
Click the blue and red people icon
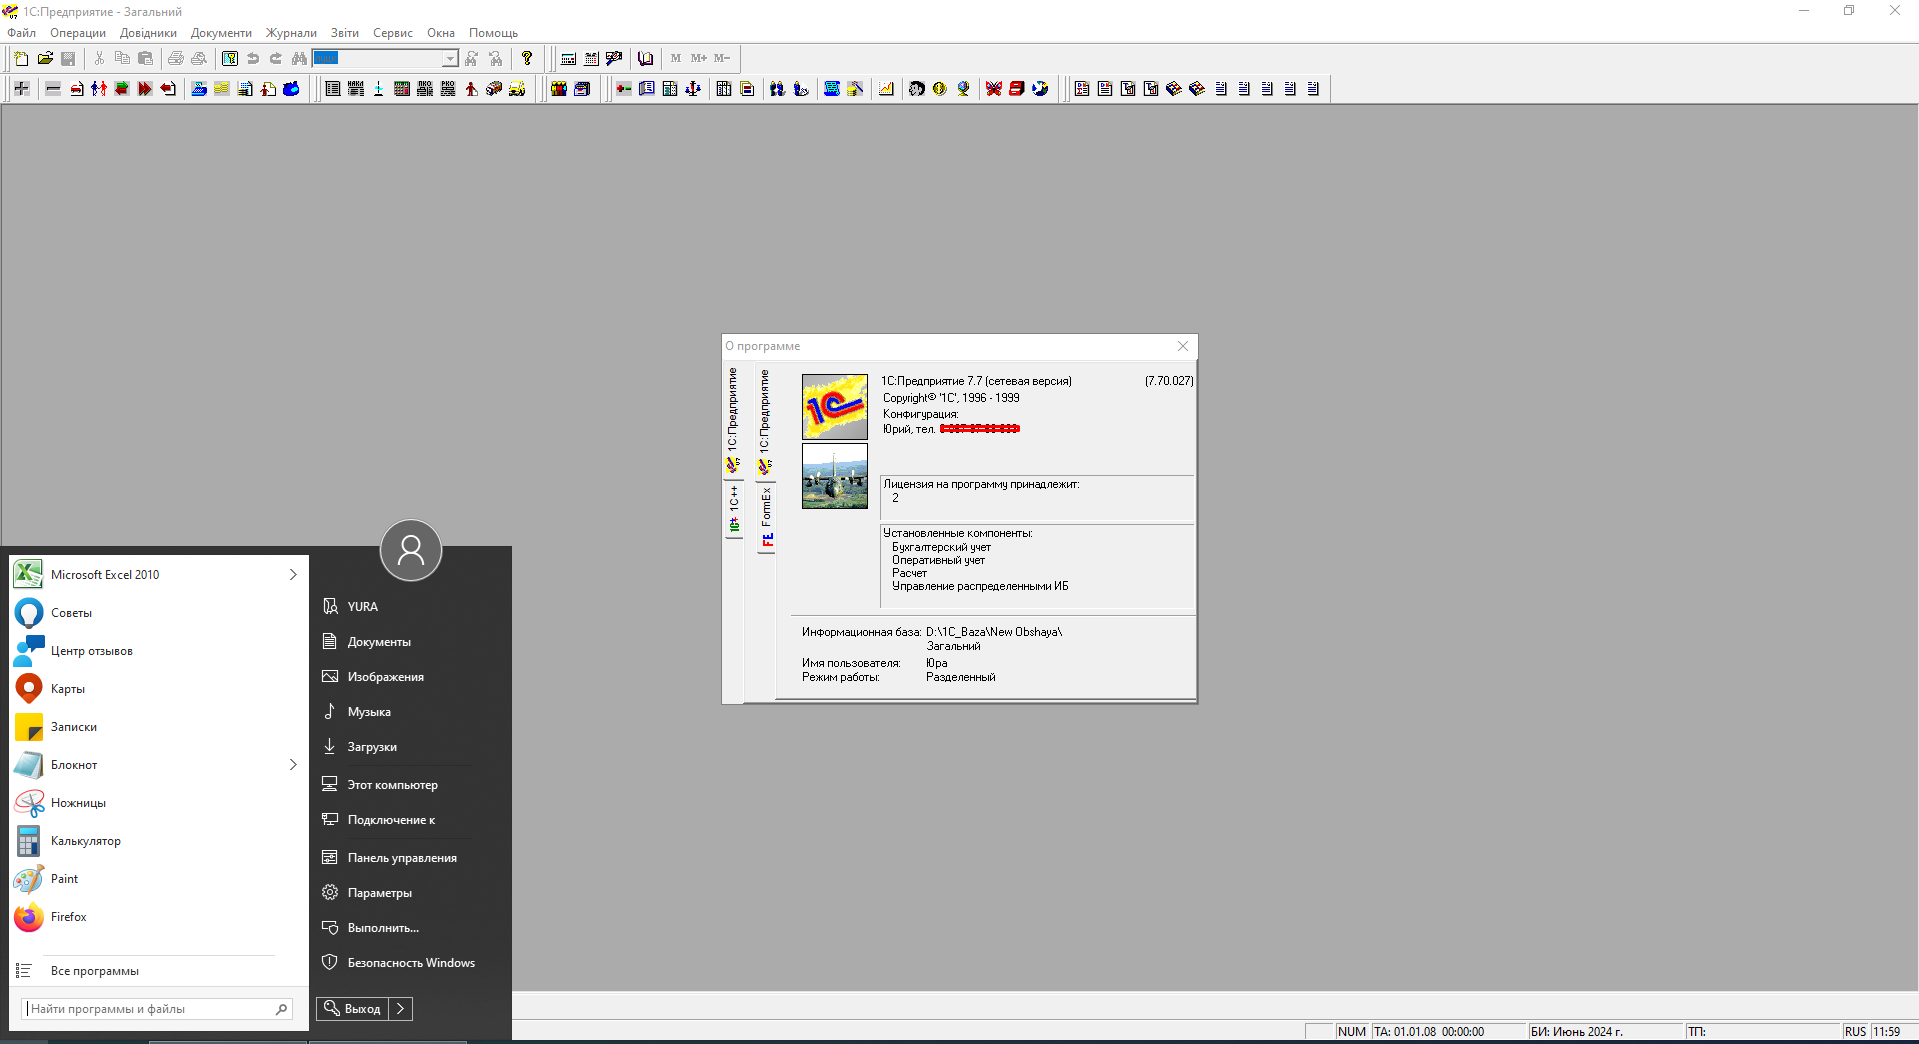point(99,89)
